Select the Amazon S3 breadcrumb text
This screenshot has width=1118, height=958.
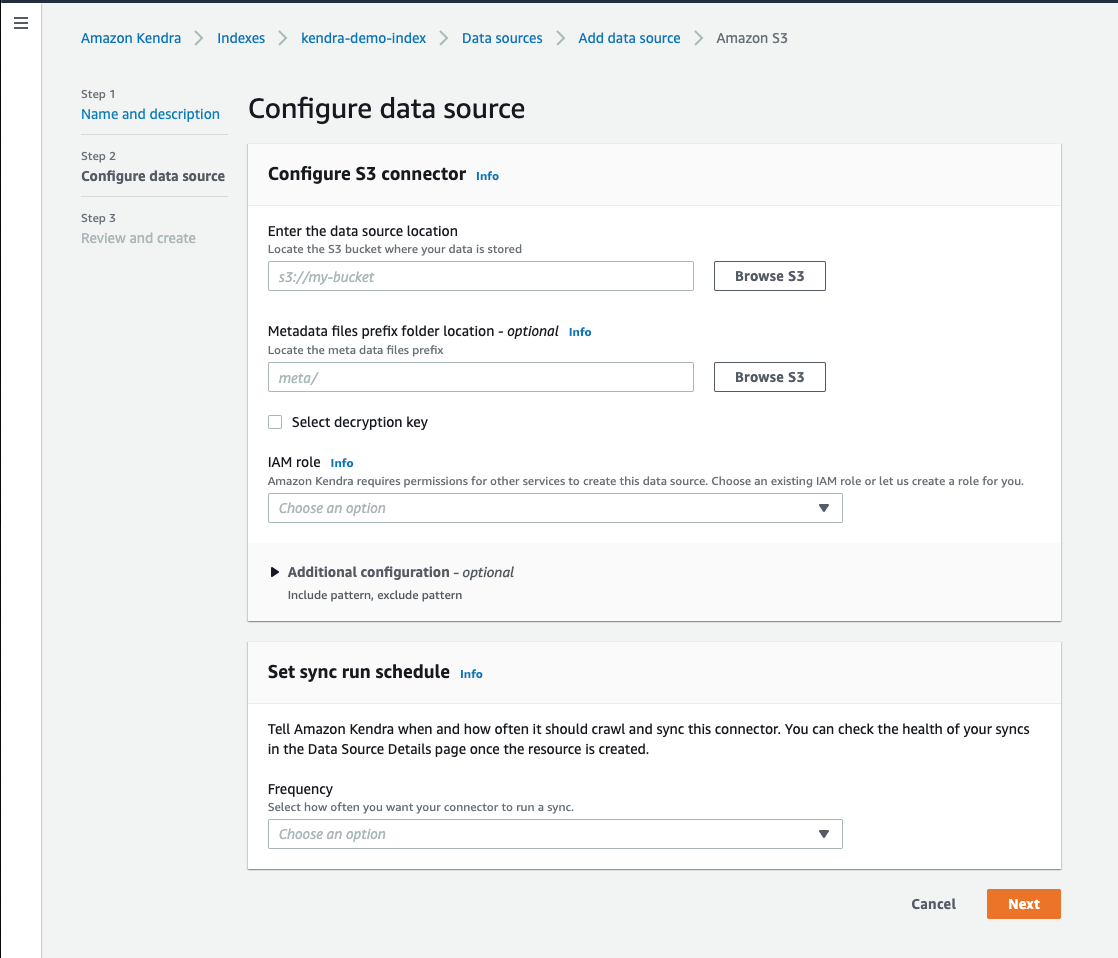(x=752, y=38)
